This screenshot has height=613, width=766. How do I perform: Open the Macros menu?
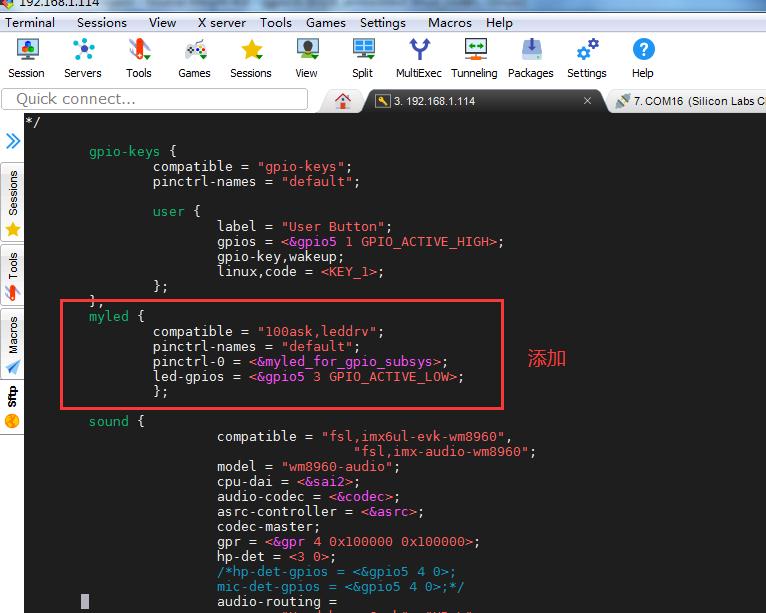coord(450,22)
